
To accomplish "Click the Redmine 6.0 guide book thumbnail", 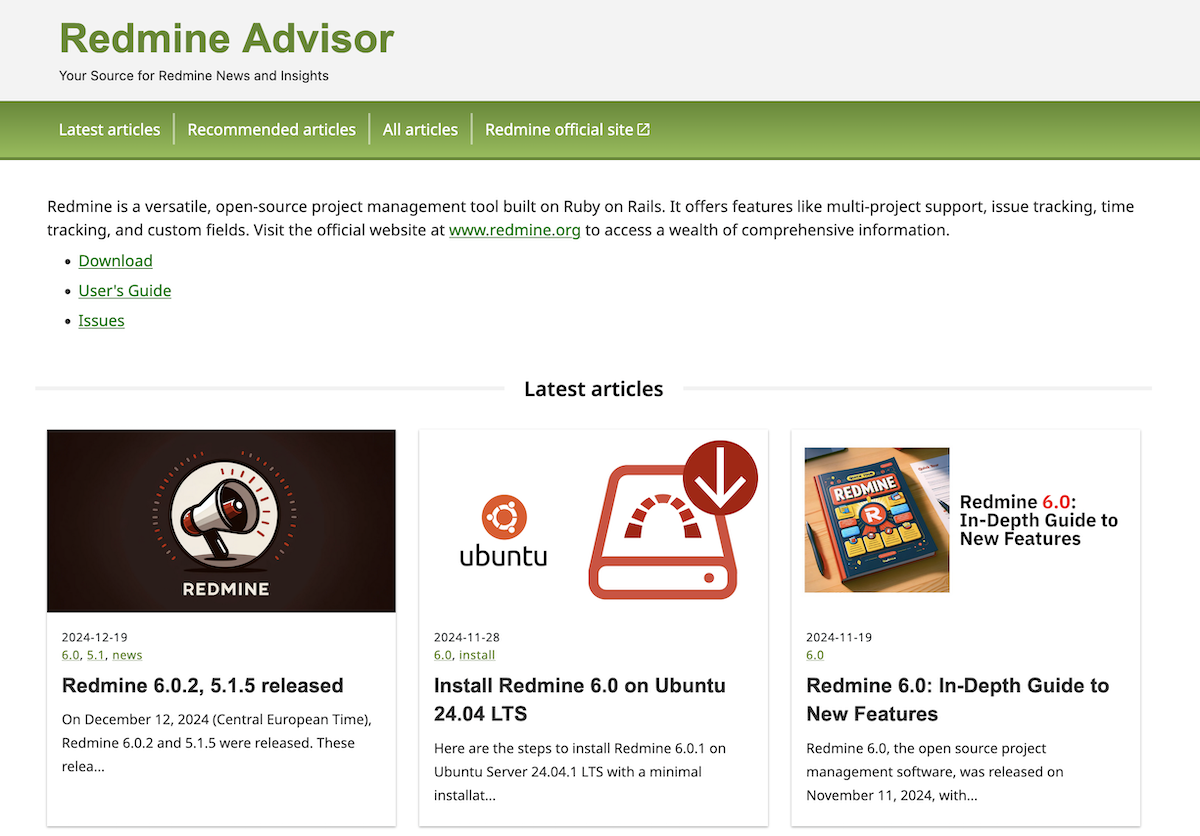I will click(877, 519).
